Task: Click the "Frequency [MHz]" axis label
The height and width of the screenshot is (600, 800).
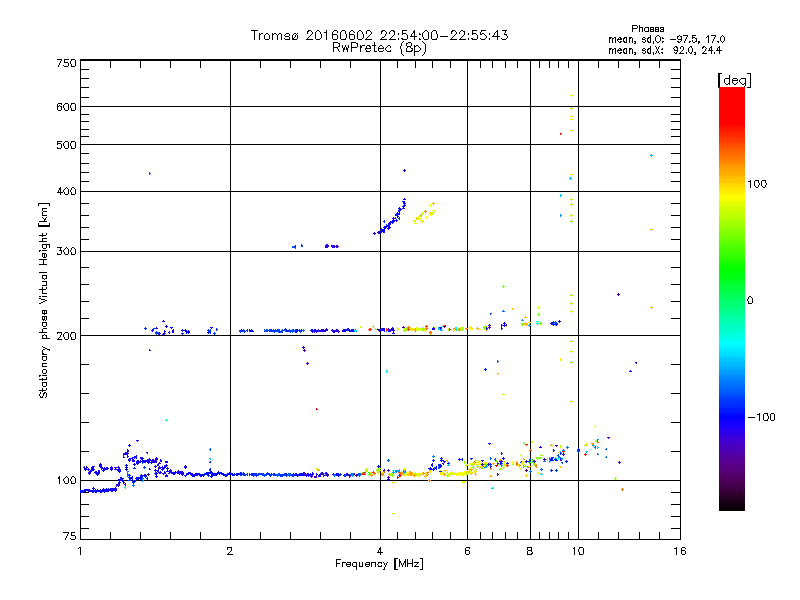Action: (379, 564)
